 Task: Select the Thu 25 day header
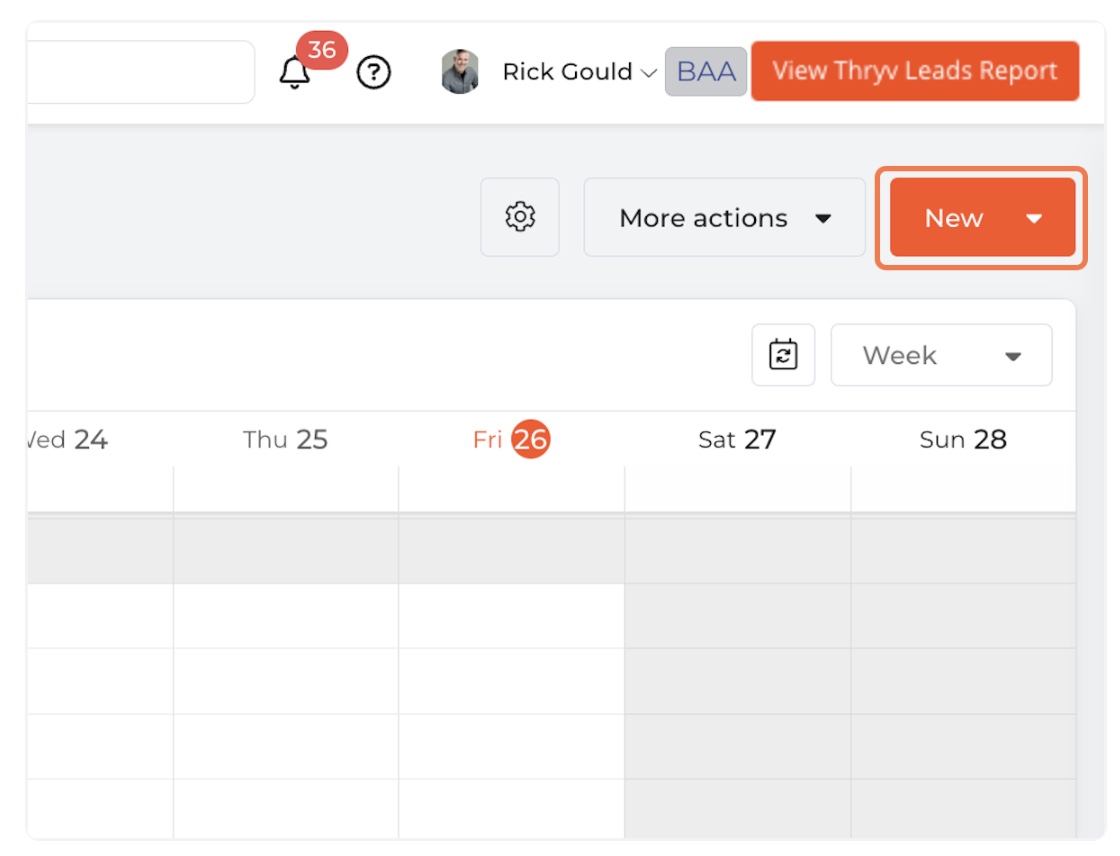coord(285,439)
